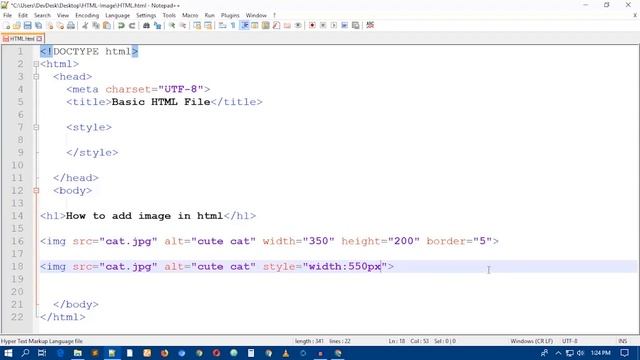Click the Playback macro icon
The width and height of the screenshot is (640, 360).
[334, 26]
